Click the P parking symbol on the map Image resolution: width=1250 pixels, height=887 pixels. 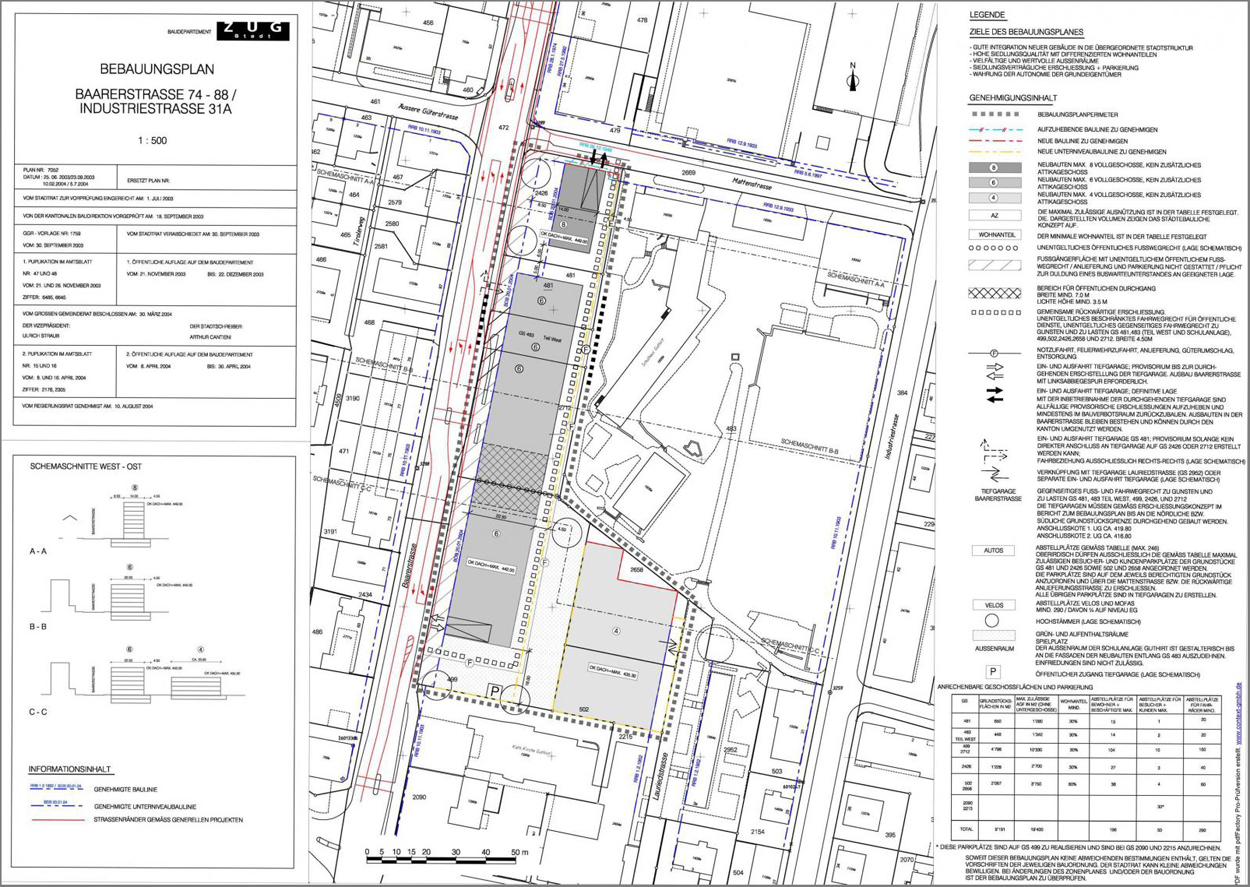[494, 691]
